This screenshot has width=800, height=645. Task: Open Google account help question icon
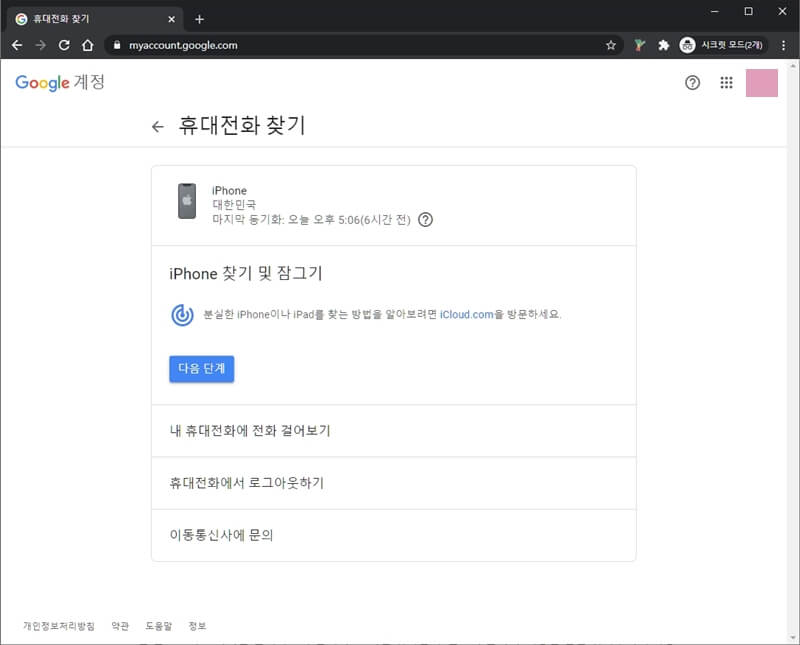pos(692,83)
